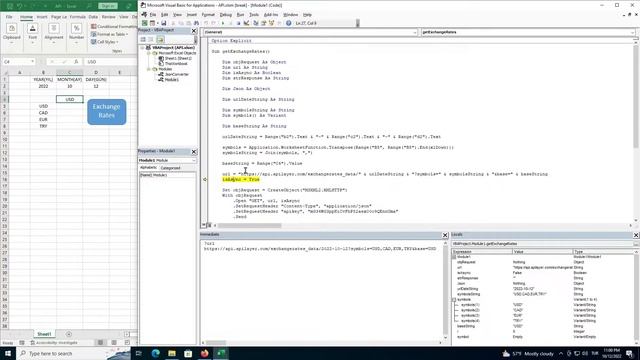The width and height of the screenshot is (640, 360).
Task: Open the Format as Table dropdown
Action: pos(109,34)
